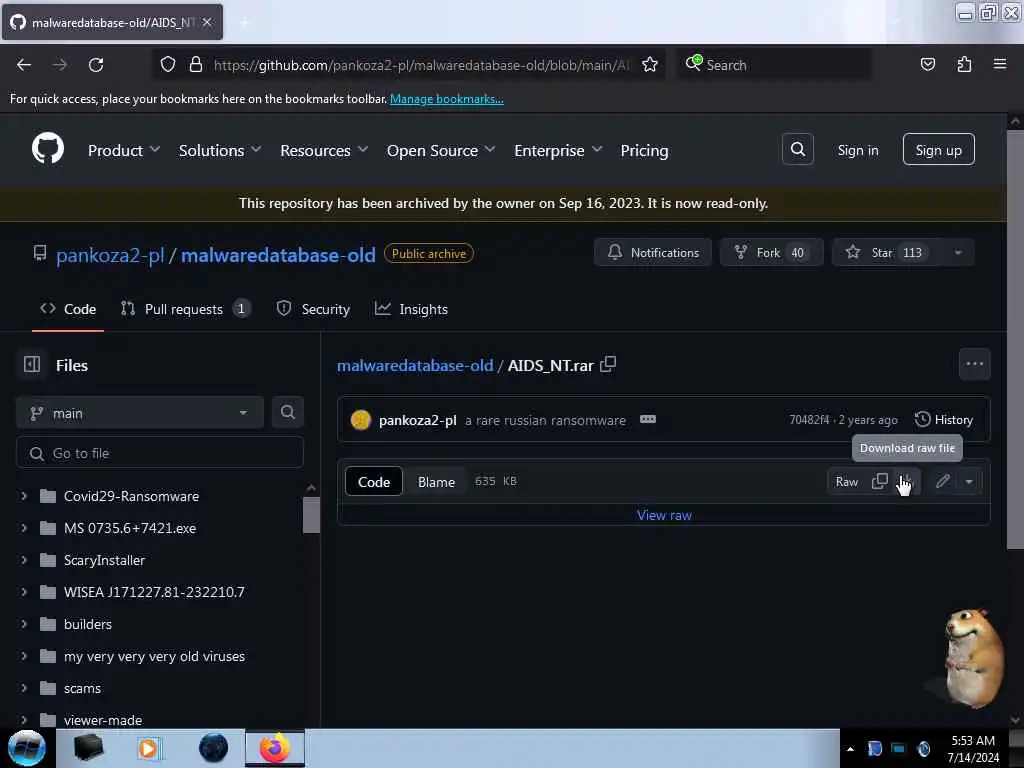Expand the ScaryInstaller folder

(x=24, y=560)
